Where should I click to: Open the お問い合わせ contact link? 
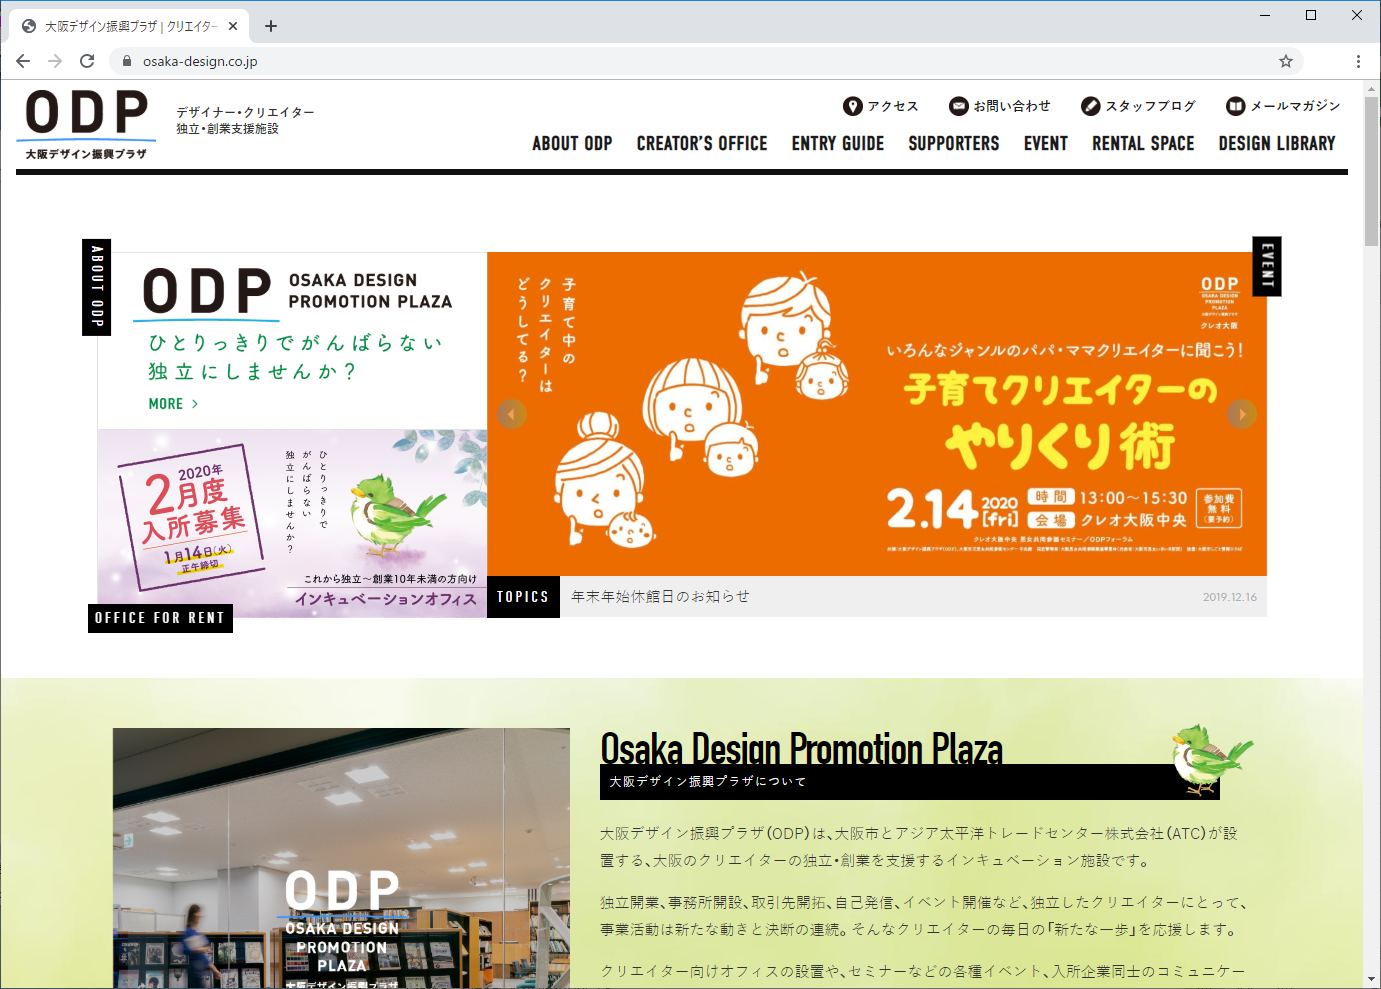(x=1012, y=106)
